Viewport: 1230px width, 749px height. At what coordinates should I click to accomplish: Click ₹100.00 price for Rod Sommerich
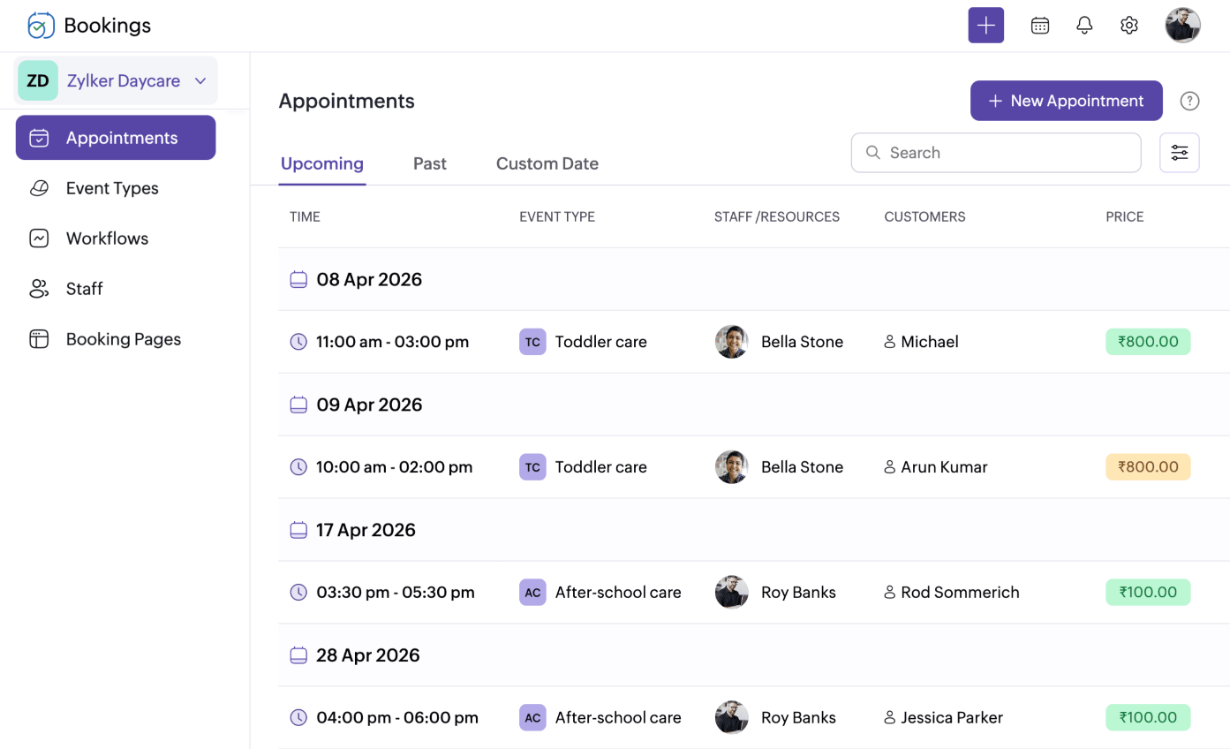pyautogui.click(x=1148, y=592)
